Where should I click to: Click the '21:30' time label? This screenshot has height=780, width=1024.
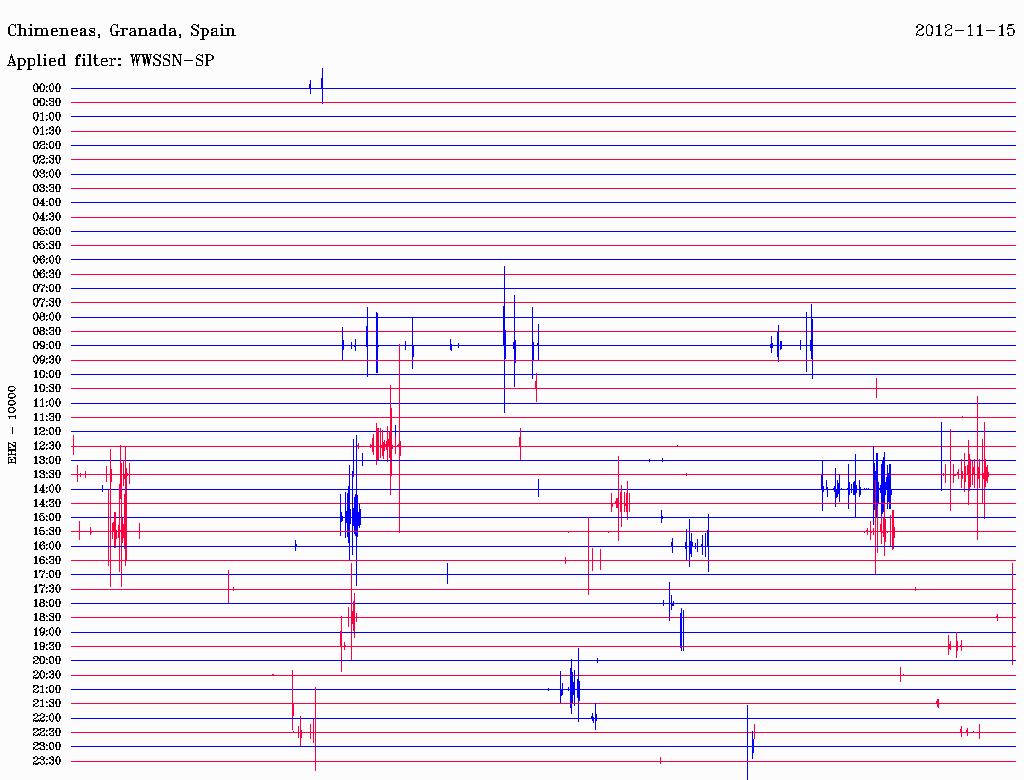coord(47,704)
